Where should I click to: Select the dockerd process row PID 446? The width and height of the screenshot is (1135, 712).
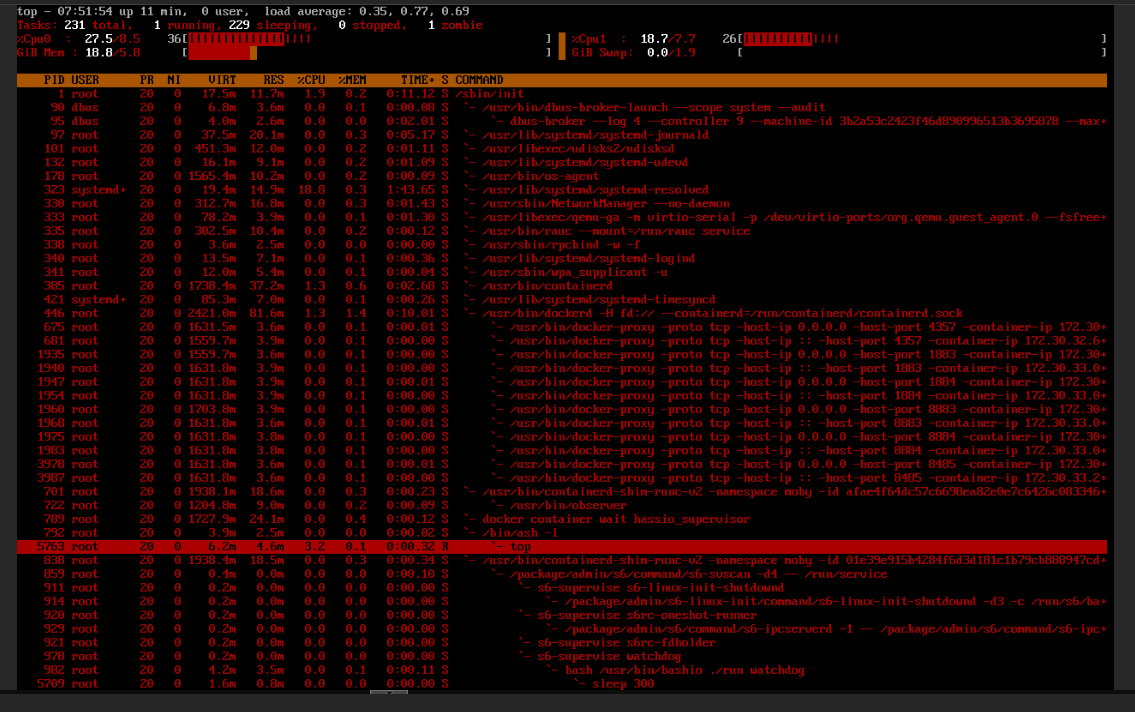pos(562,314)
